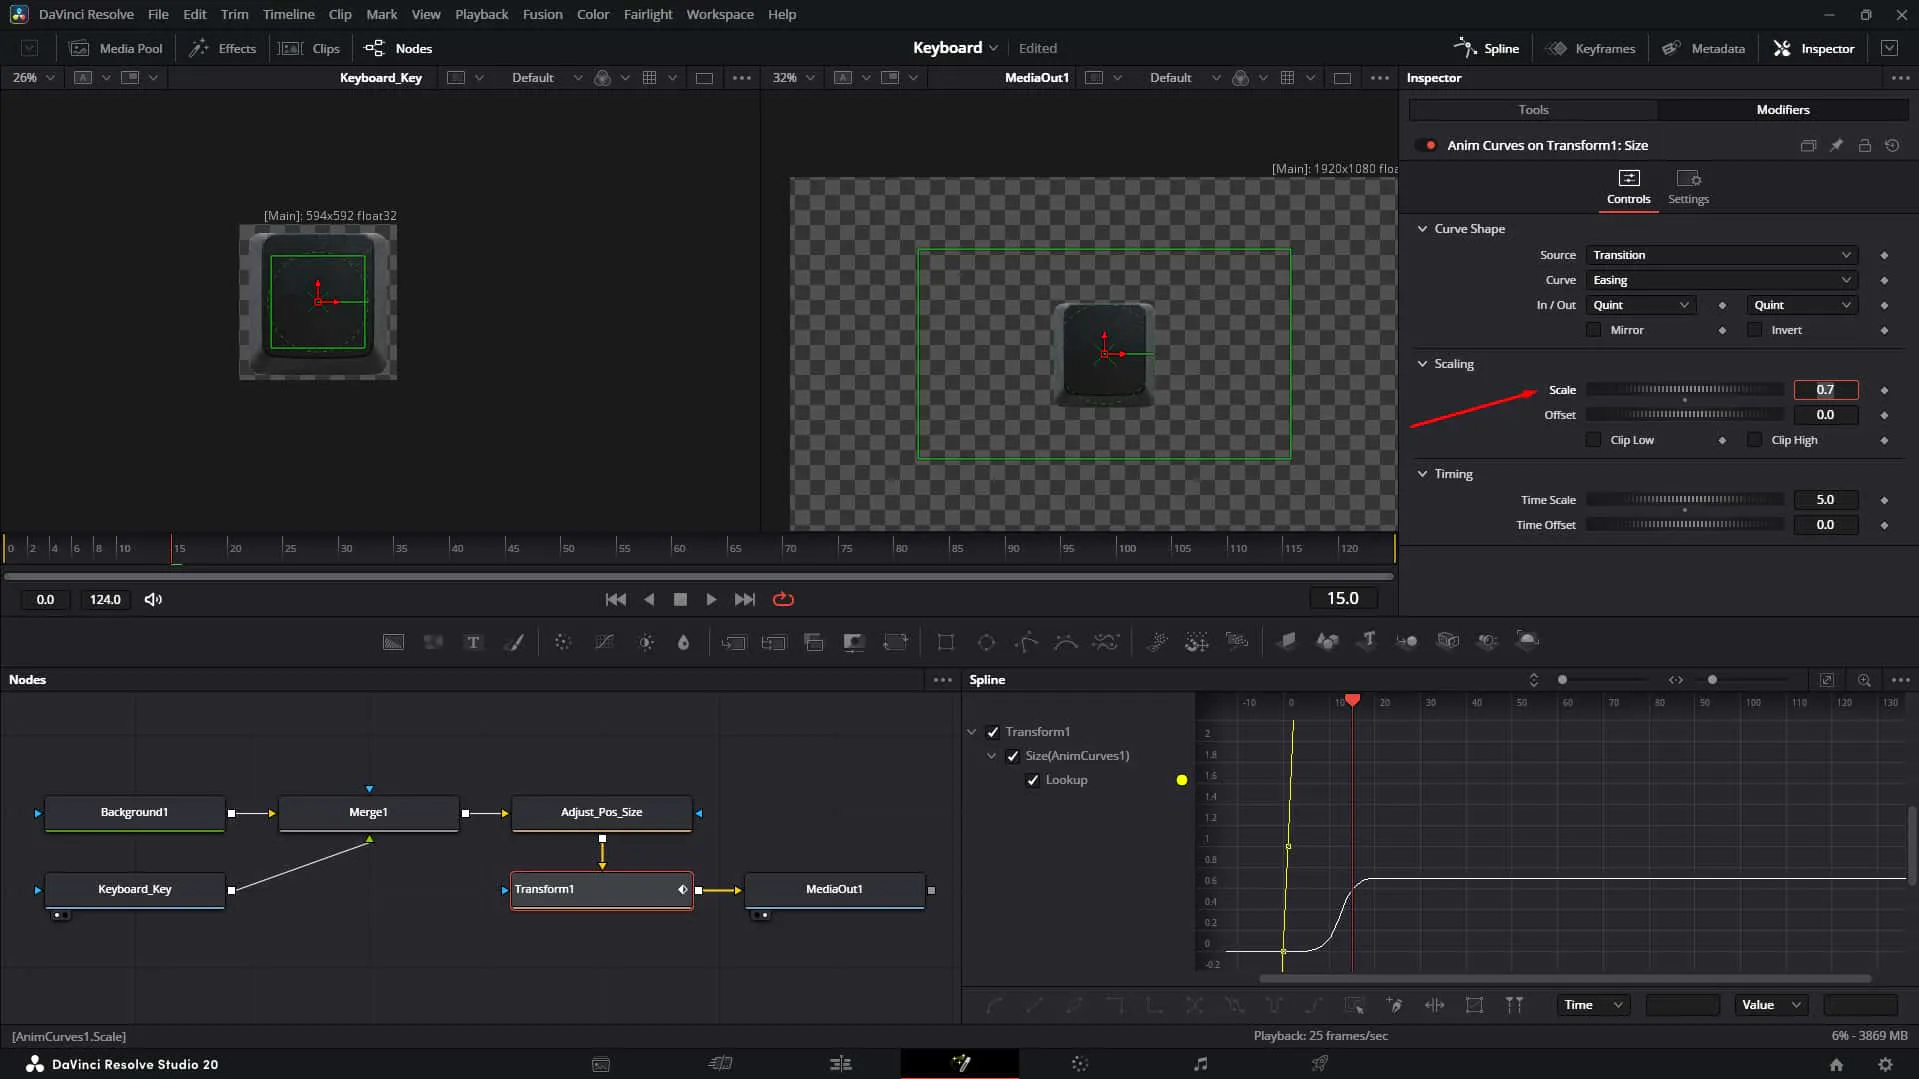Click the play forward button
This screenshot has height=1079, width=1919.
711,599
